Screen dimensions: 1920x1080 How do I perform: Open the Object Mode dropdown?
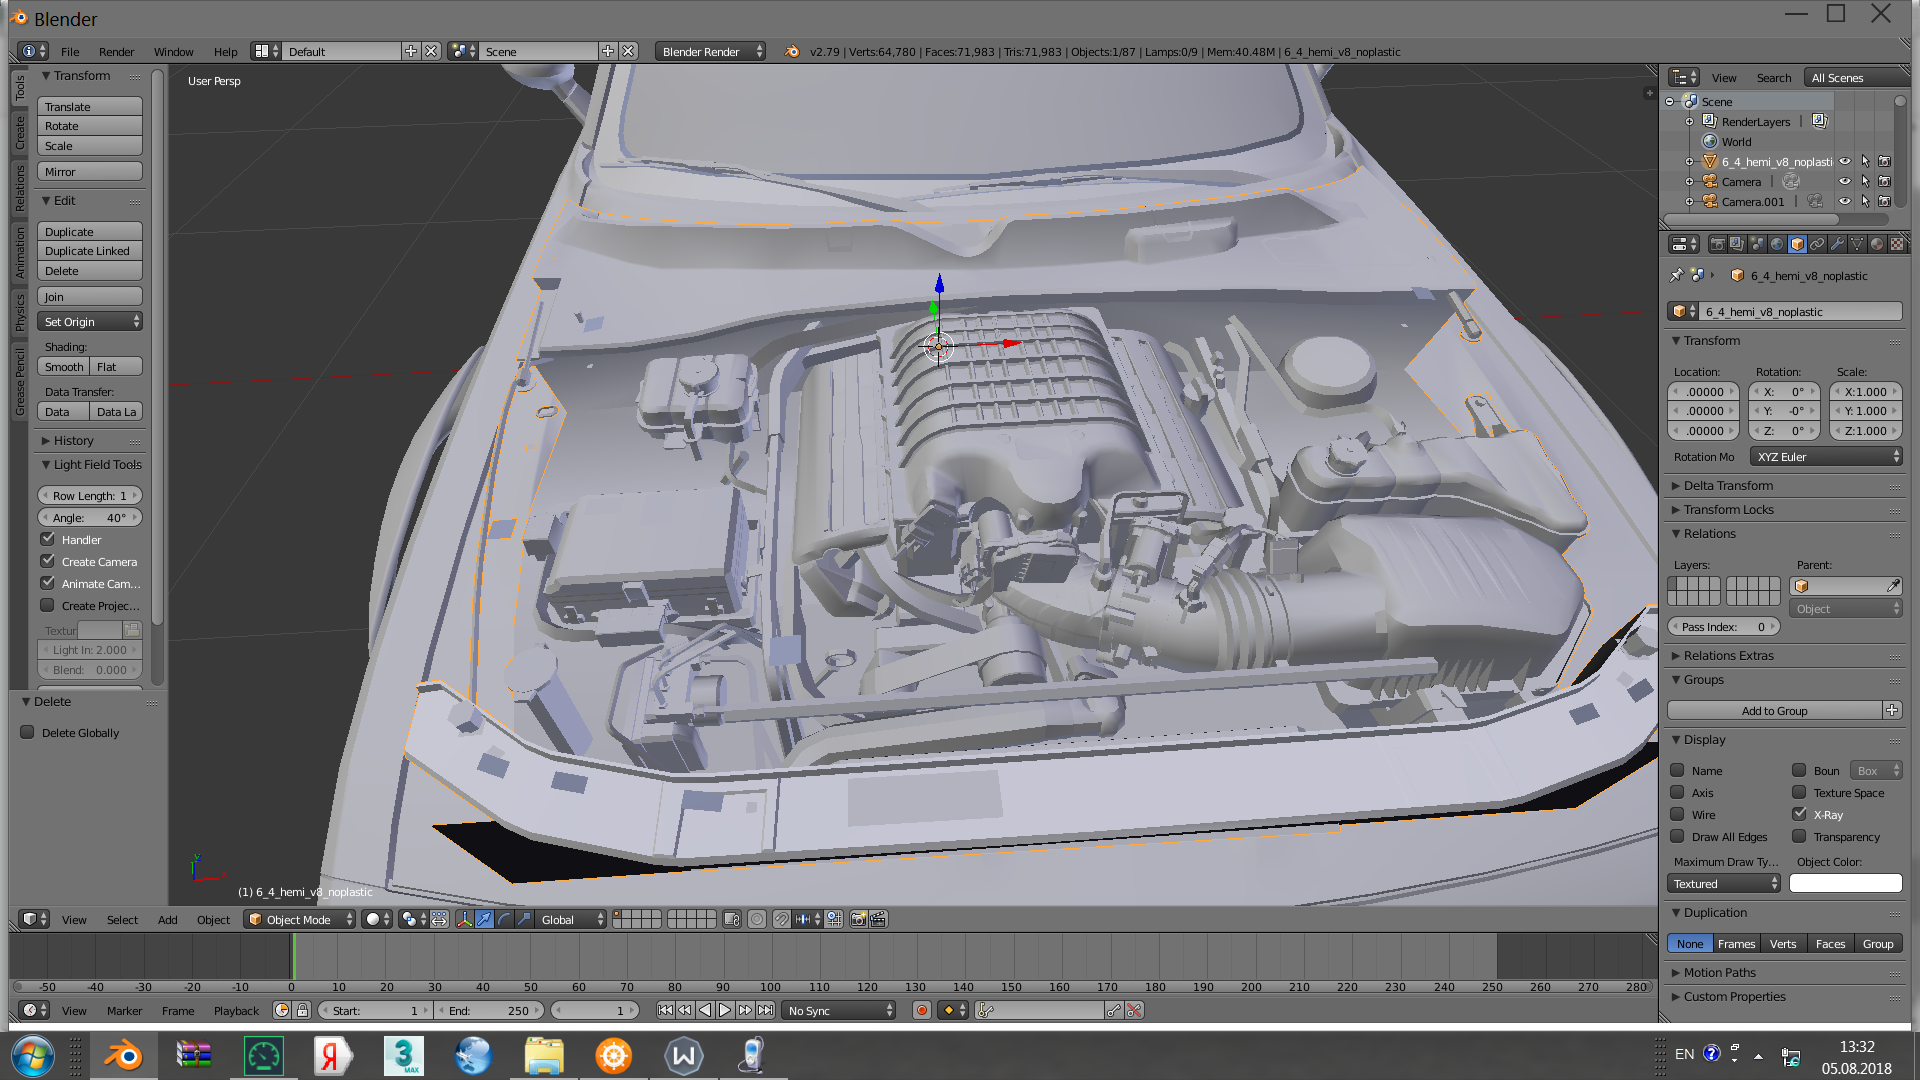[x=299, y=919]
